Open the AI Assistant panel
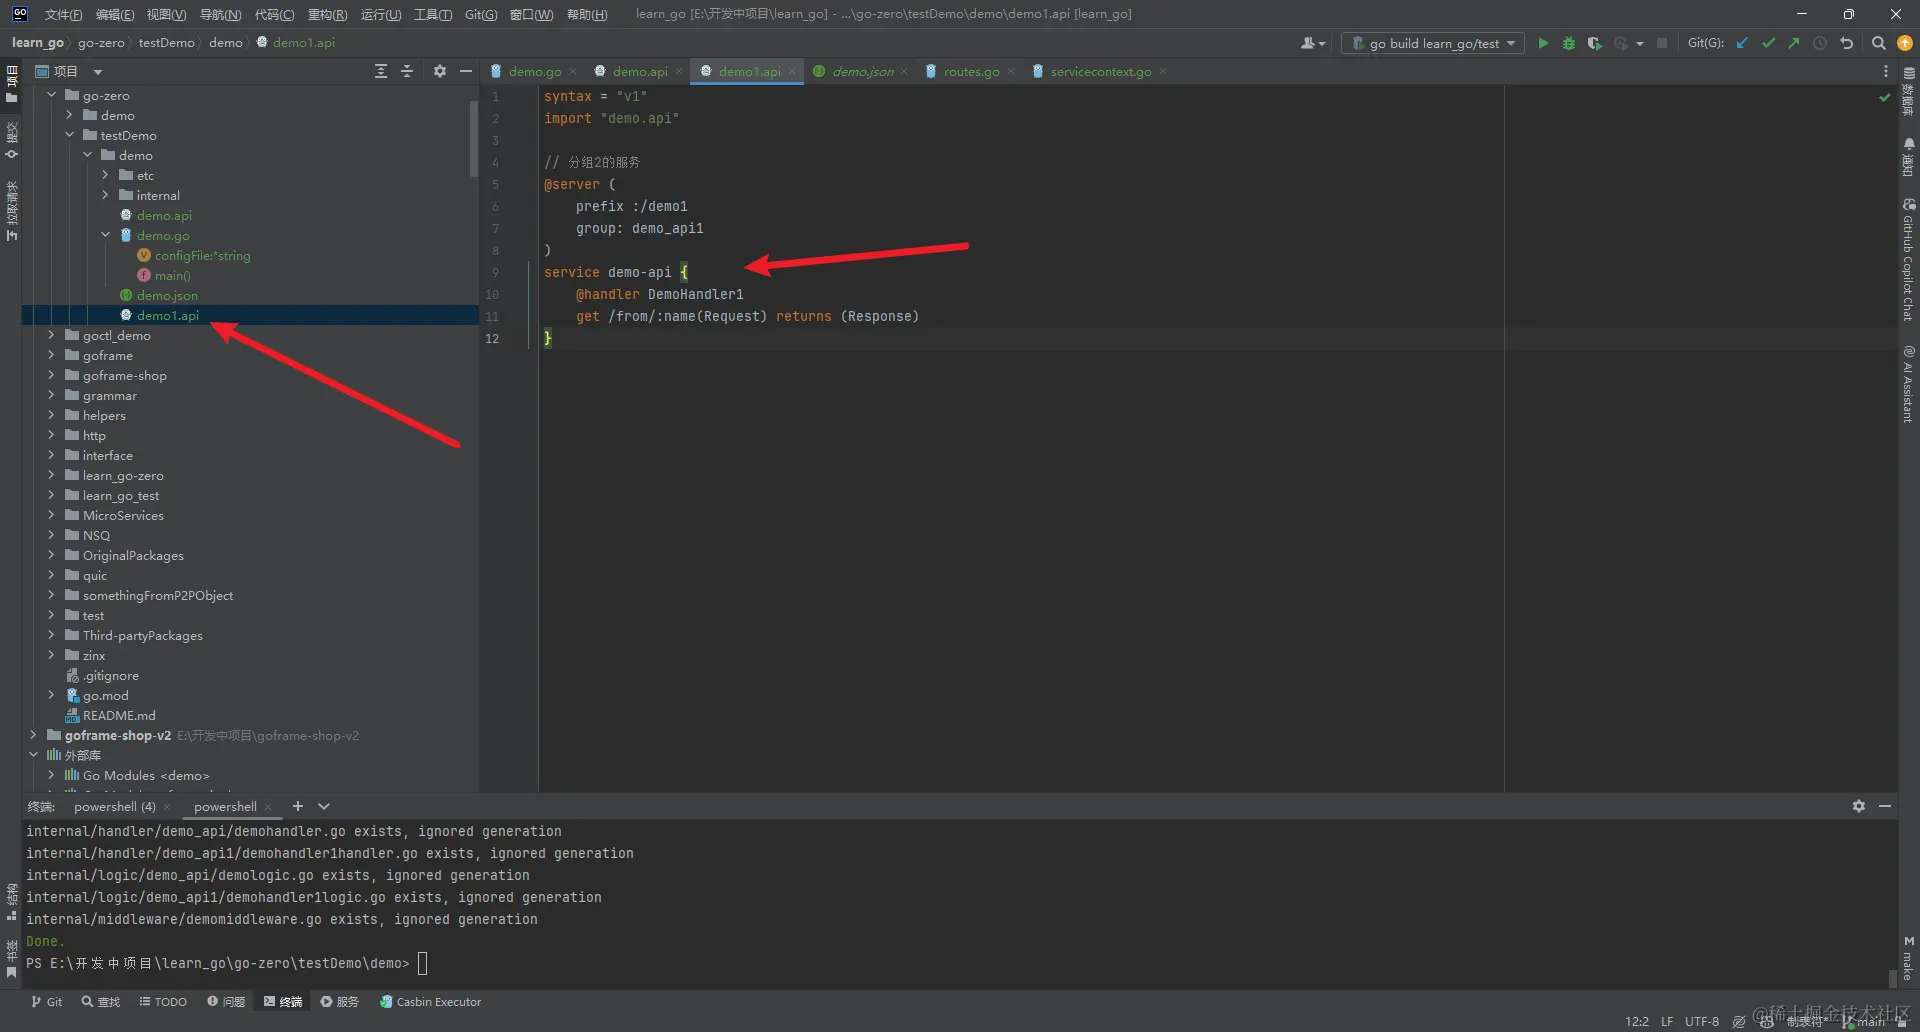The height and width of the screenshot is (1032, 1920). pyautogui.click(x=1908, y=383)
